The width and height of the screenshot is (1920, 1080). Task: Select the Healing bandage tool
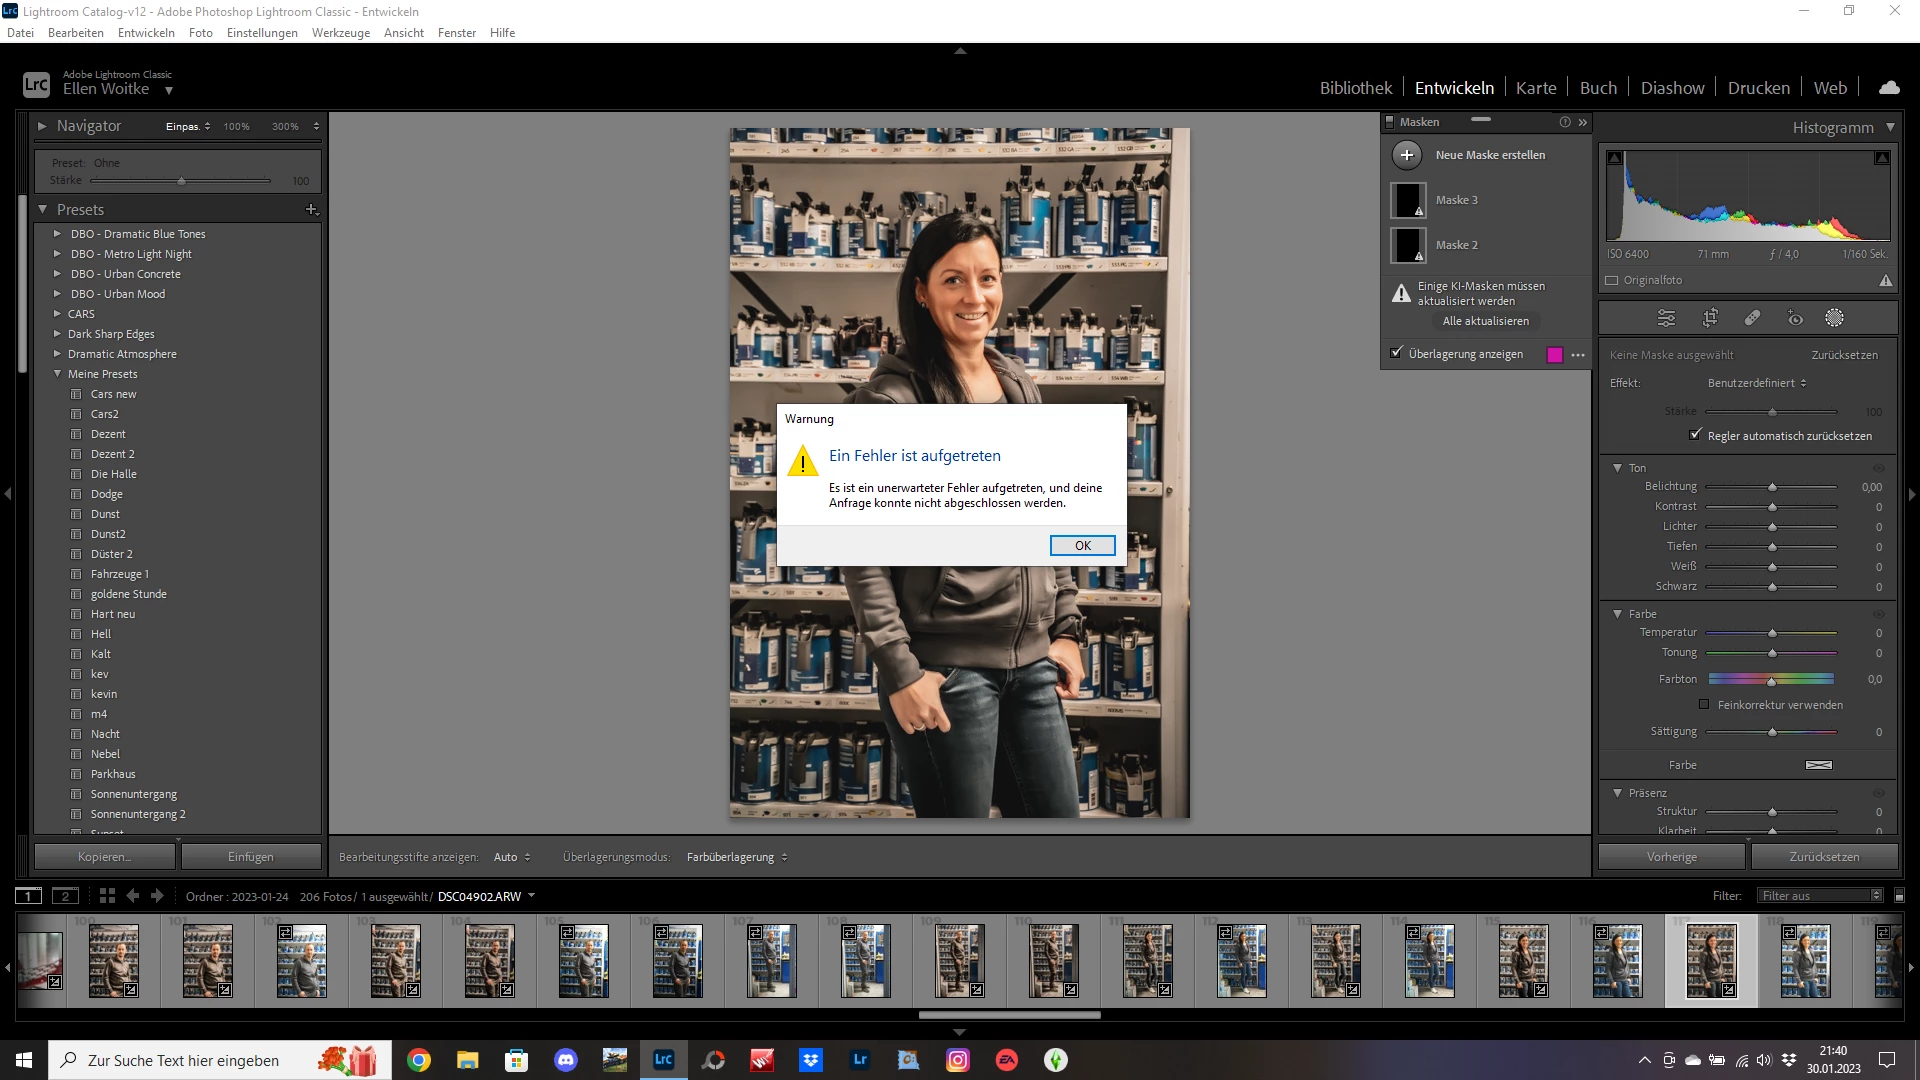click(x=1752, y=318)
